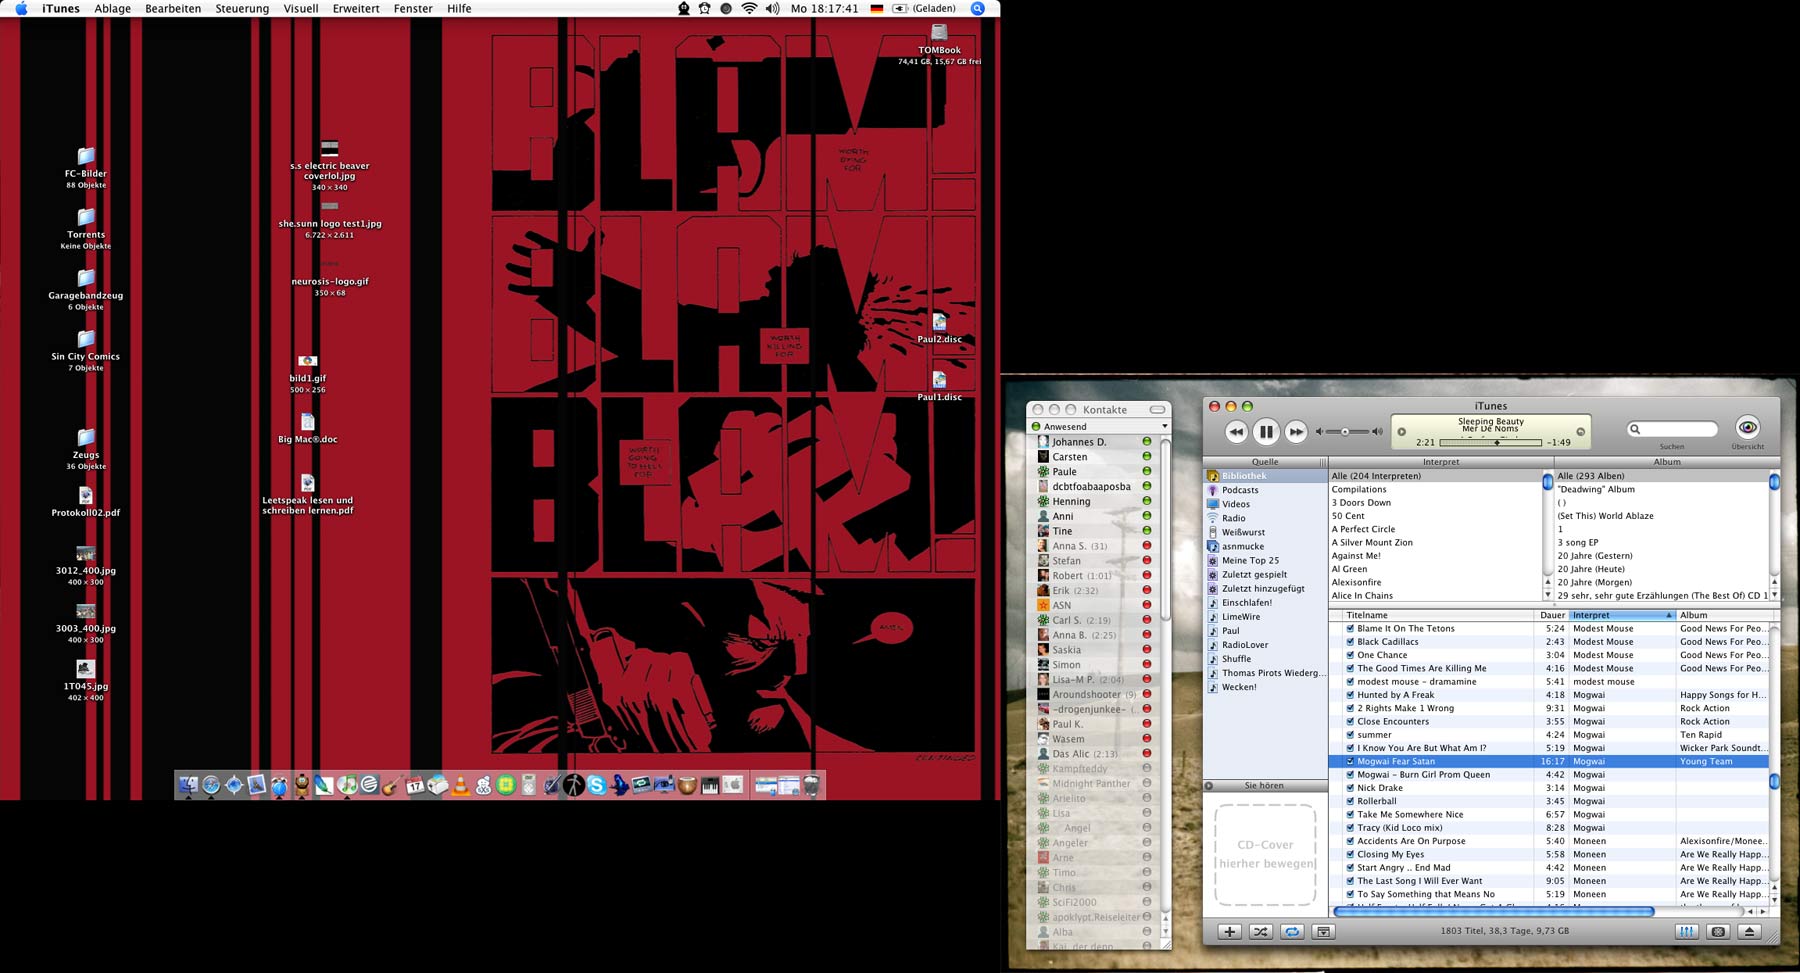This screenshot has width=1800, height=973.
Task: Click the right round arrow in the iTunes display
Action: [x=1581, y=432]
